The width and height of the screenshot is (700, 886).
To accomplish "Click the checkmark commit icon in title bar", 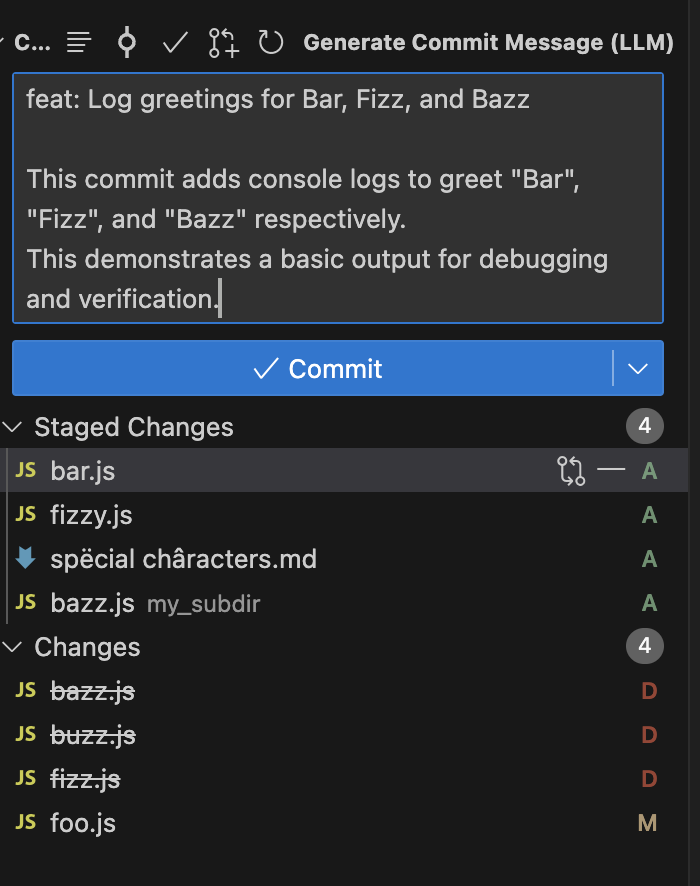I will 174,42.
